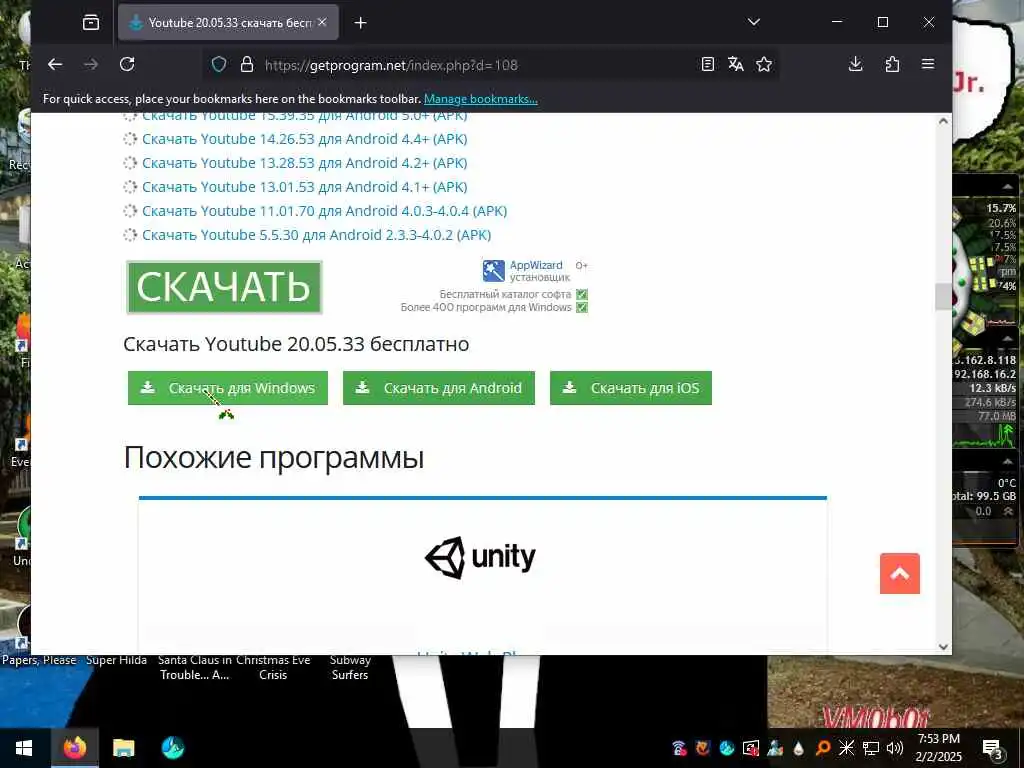This screenshot has width=1024, height=768.
Task: Click the blue mountain app taskbar icon
Action: pos(172,748)
